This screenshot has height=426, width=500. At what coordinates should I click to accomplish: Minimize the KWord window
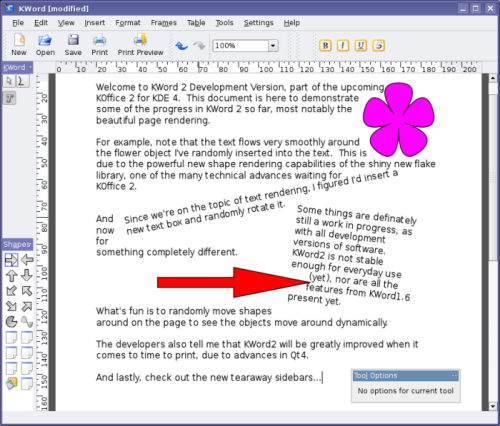coord(463,8)
